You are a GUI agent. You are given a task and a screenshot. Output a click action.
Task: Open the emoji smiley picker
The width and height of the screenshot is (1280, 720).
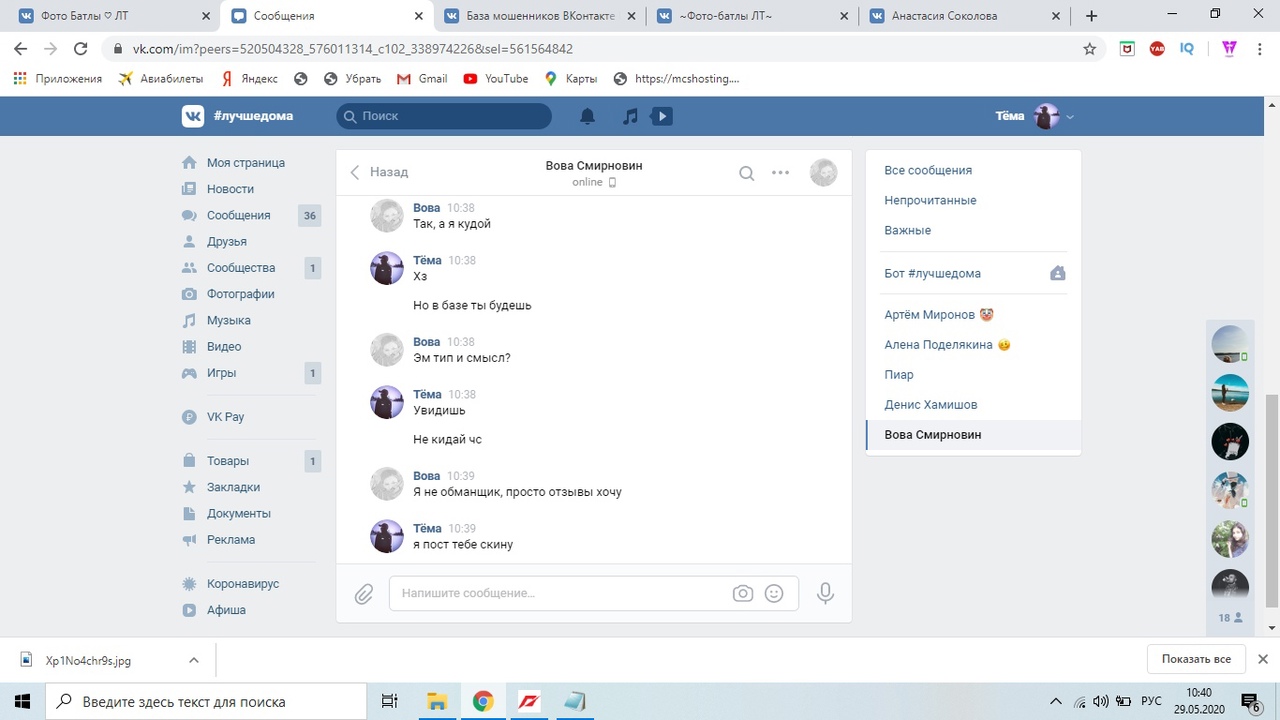[774, 594]
